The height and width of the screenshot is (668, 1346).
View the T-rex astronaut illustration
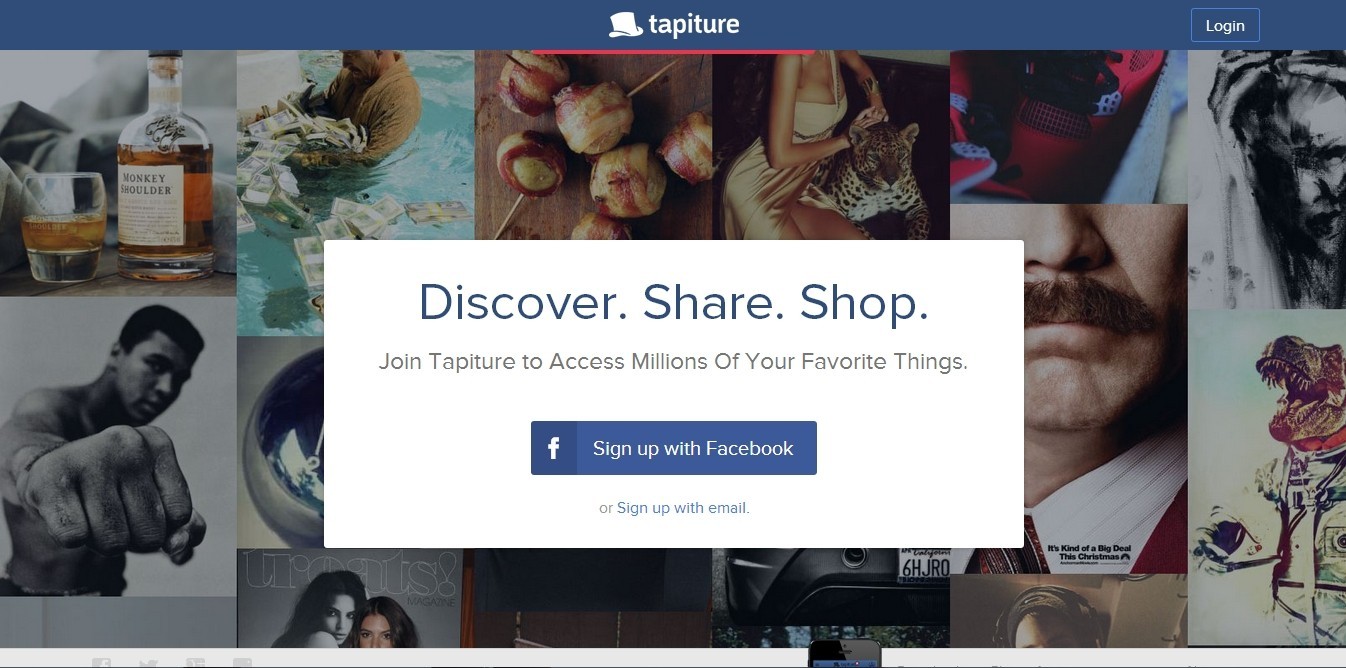(1267, 478)
